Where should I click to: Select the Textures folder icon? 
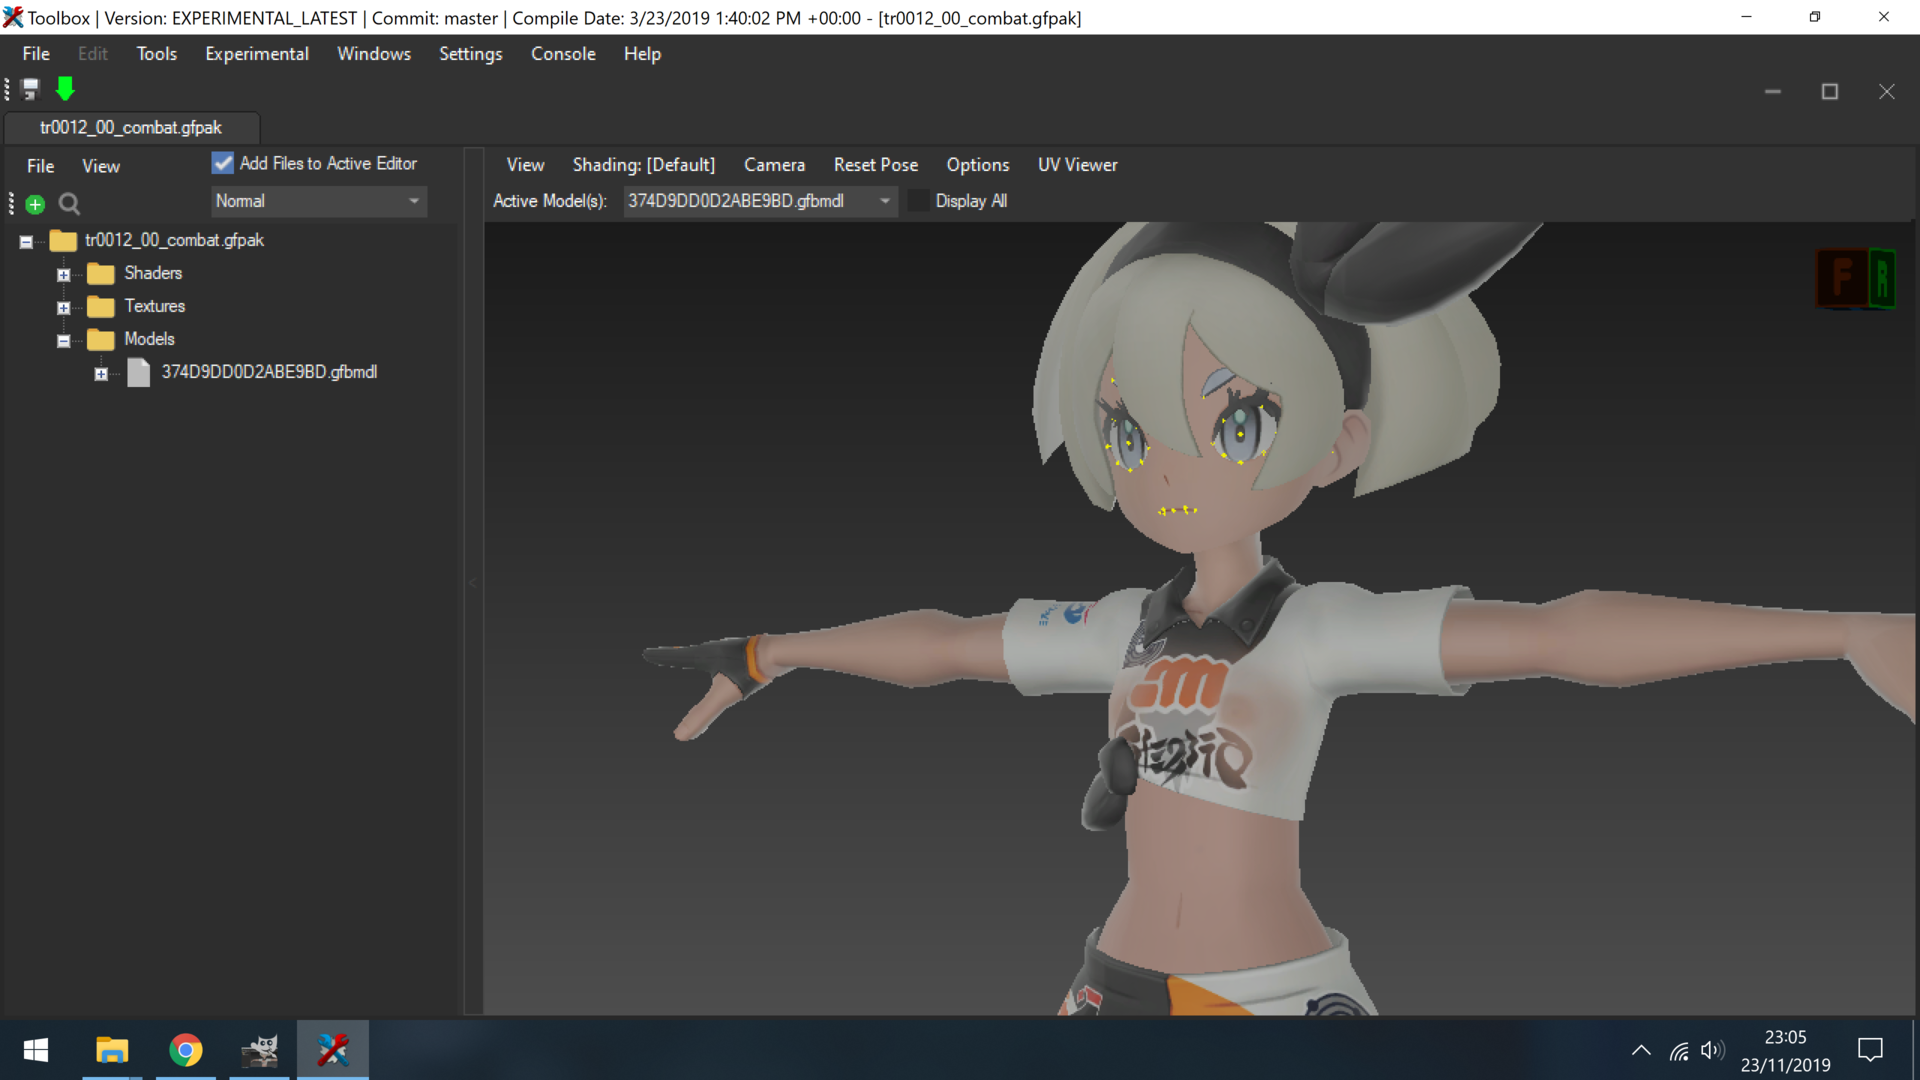(100, 306)
